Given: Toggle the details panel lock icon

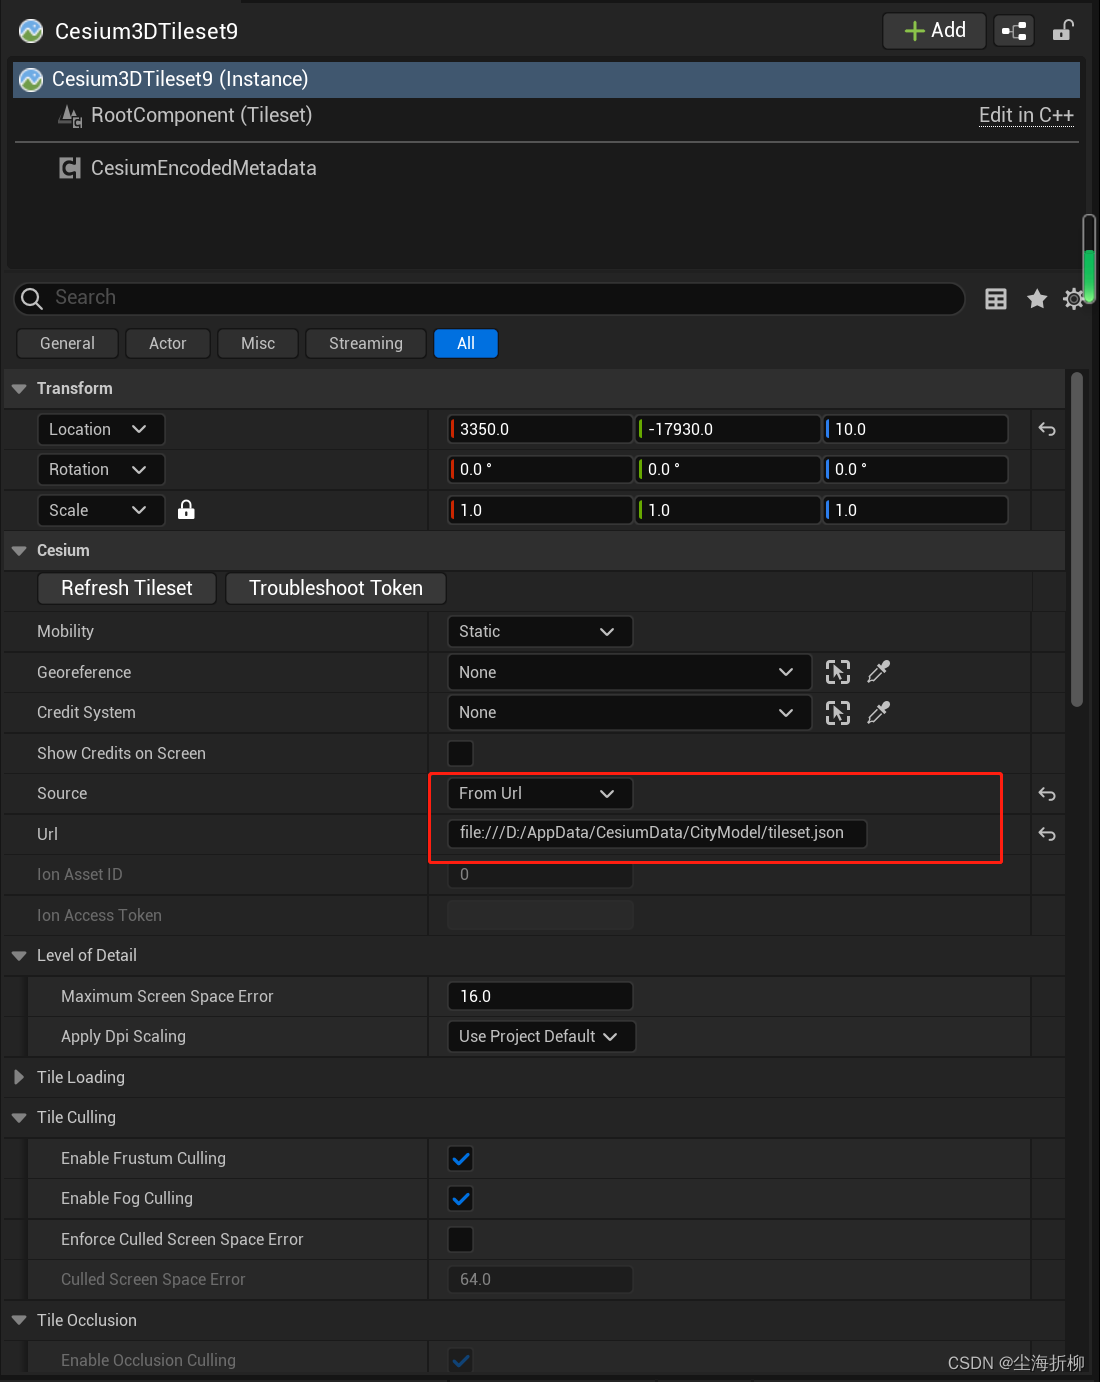Looking at the screenshot, I should coord(1063,31).
